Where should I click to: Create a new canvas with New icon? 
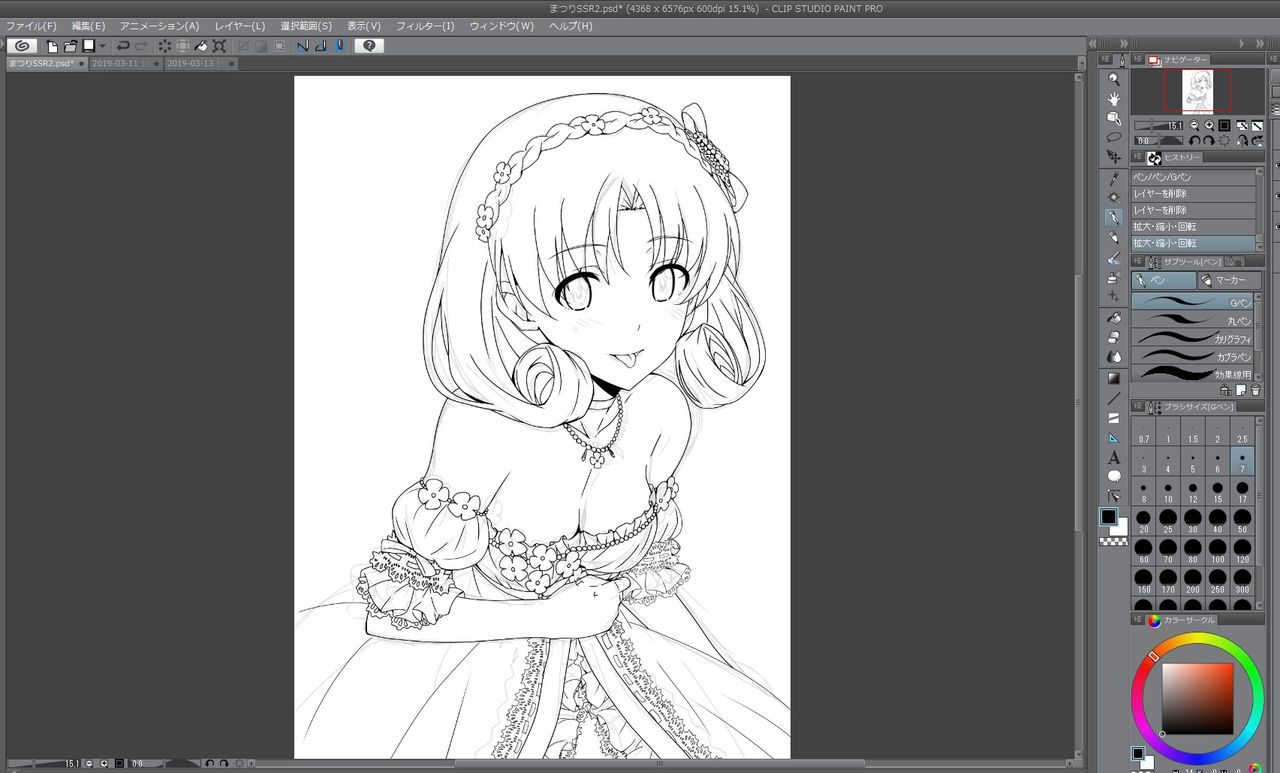[x=53, y=46]
